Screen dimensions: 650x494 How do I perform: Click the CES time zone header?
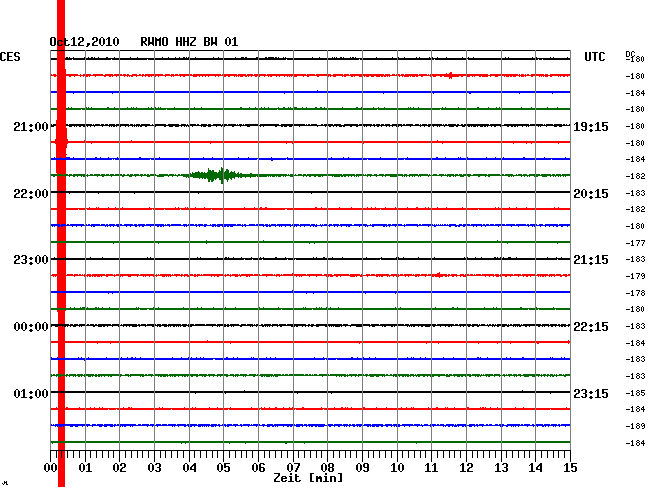10,57
